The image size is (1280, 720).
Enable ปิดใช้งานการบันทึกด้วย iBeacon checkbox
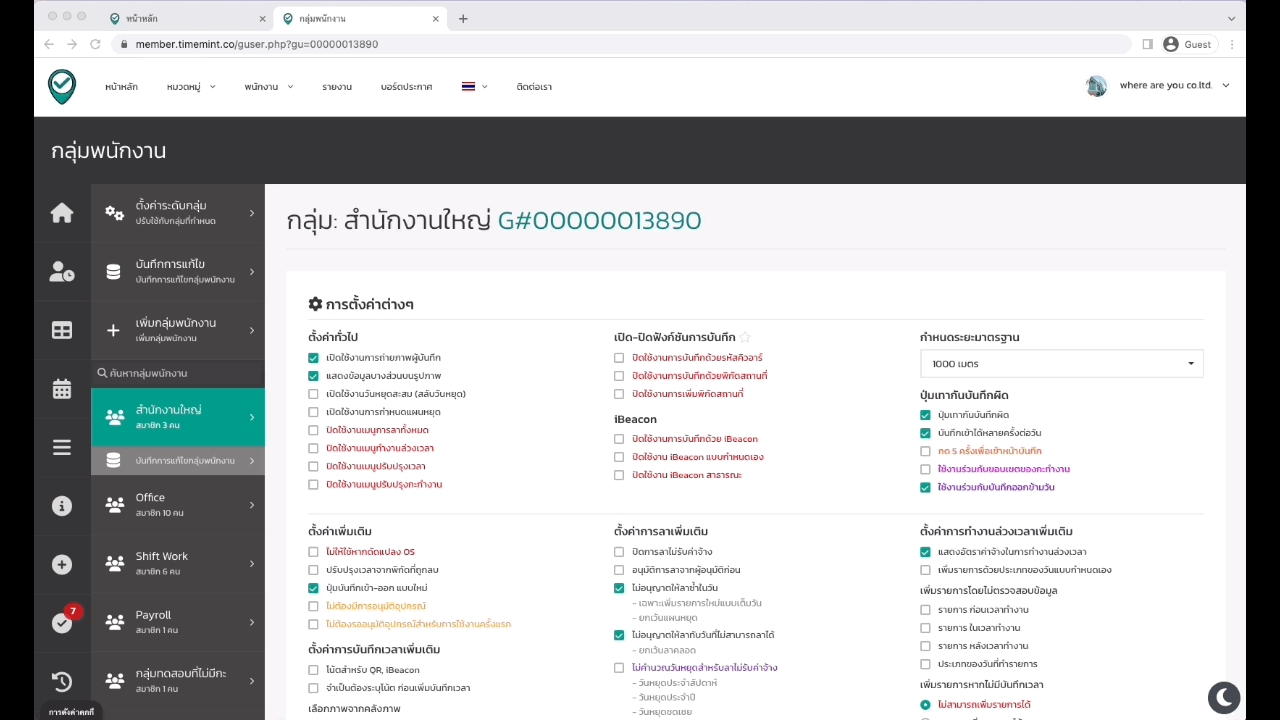[620, 439]
